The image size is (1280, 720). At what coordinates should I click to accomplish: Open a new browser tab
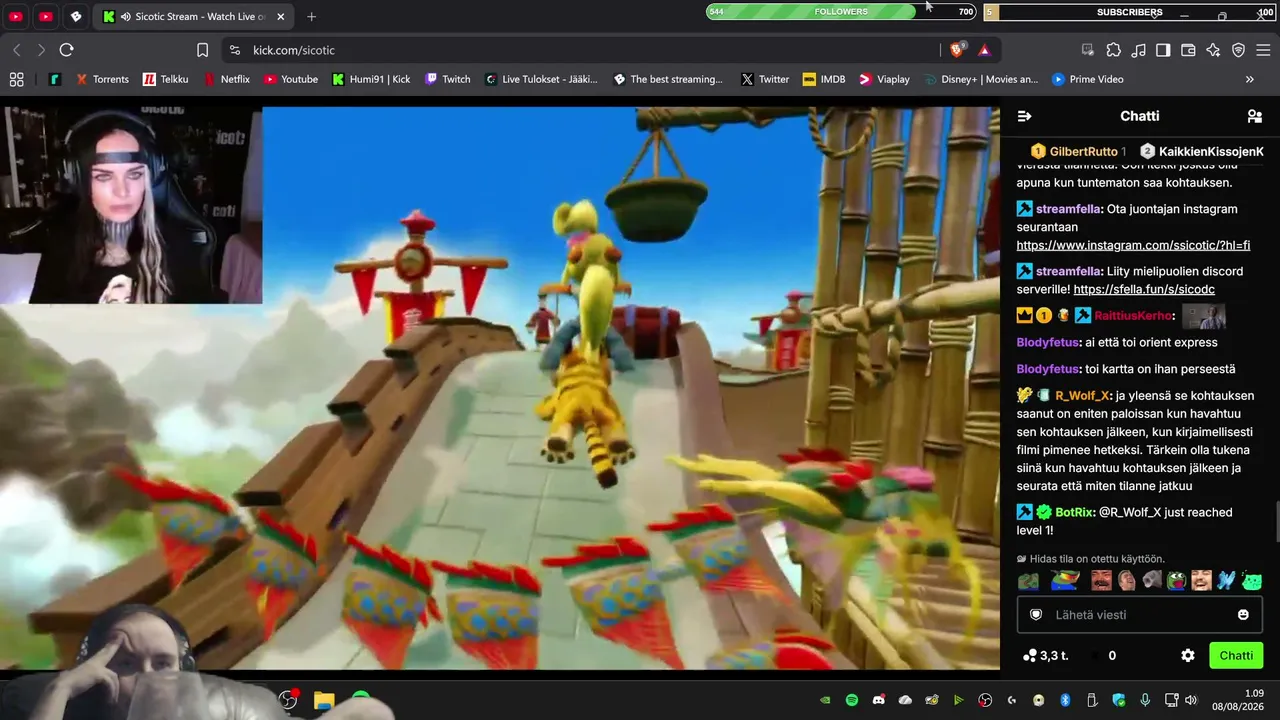(311, 16)
